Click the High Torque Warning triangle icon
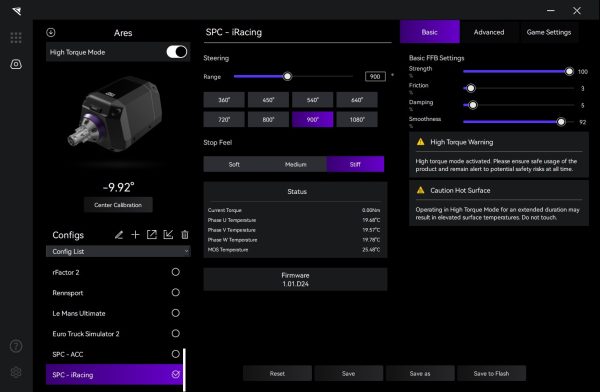This screenshot has width=600, height=392. coord(421,142)
